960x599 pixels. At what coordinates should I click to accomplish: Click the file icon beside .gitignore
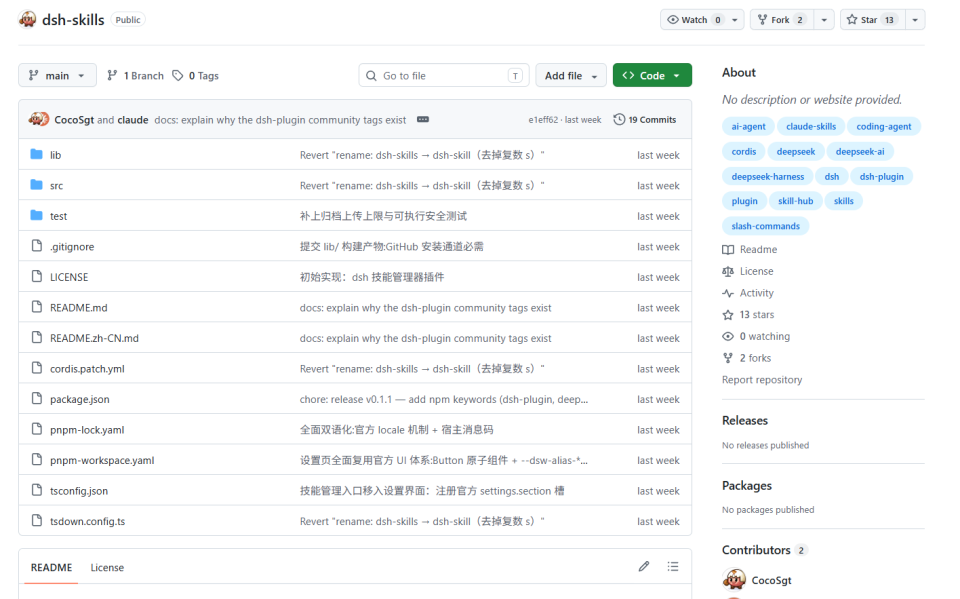[37, 246]
